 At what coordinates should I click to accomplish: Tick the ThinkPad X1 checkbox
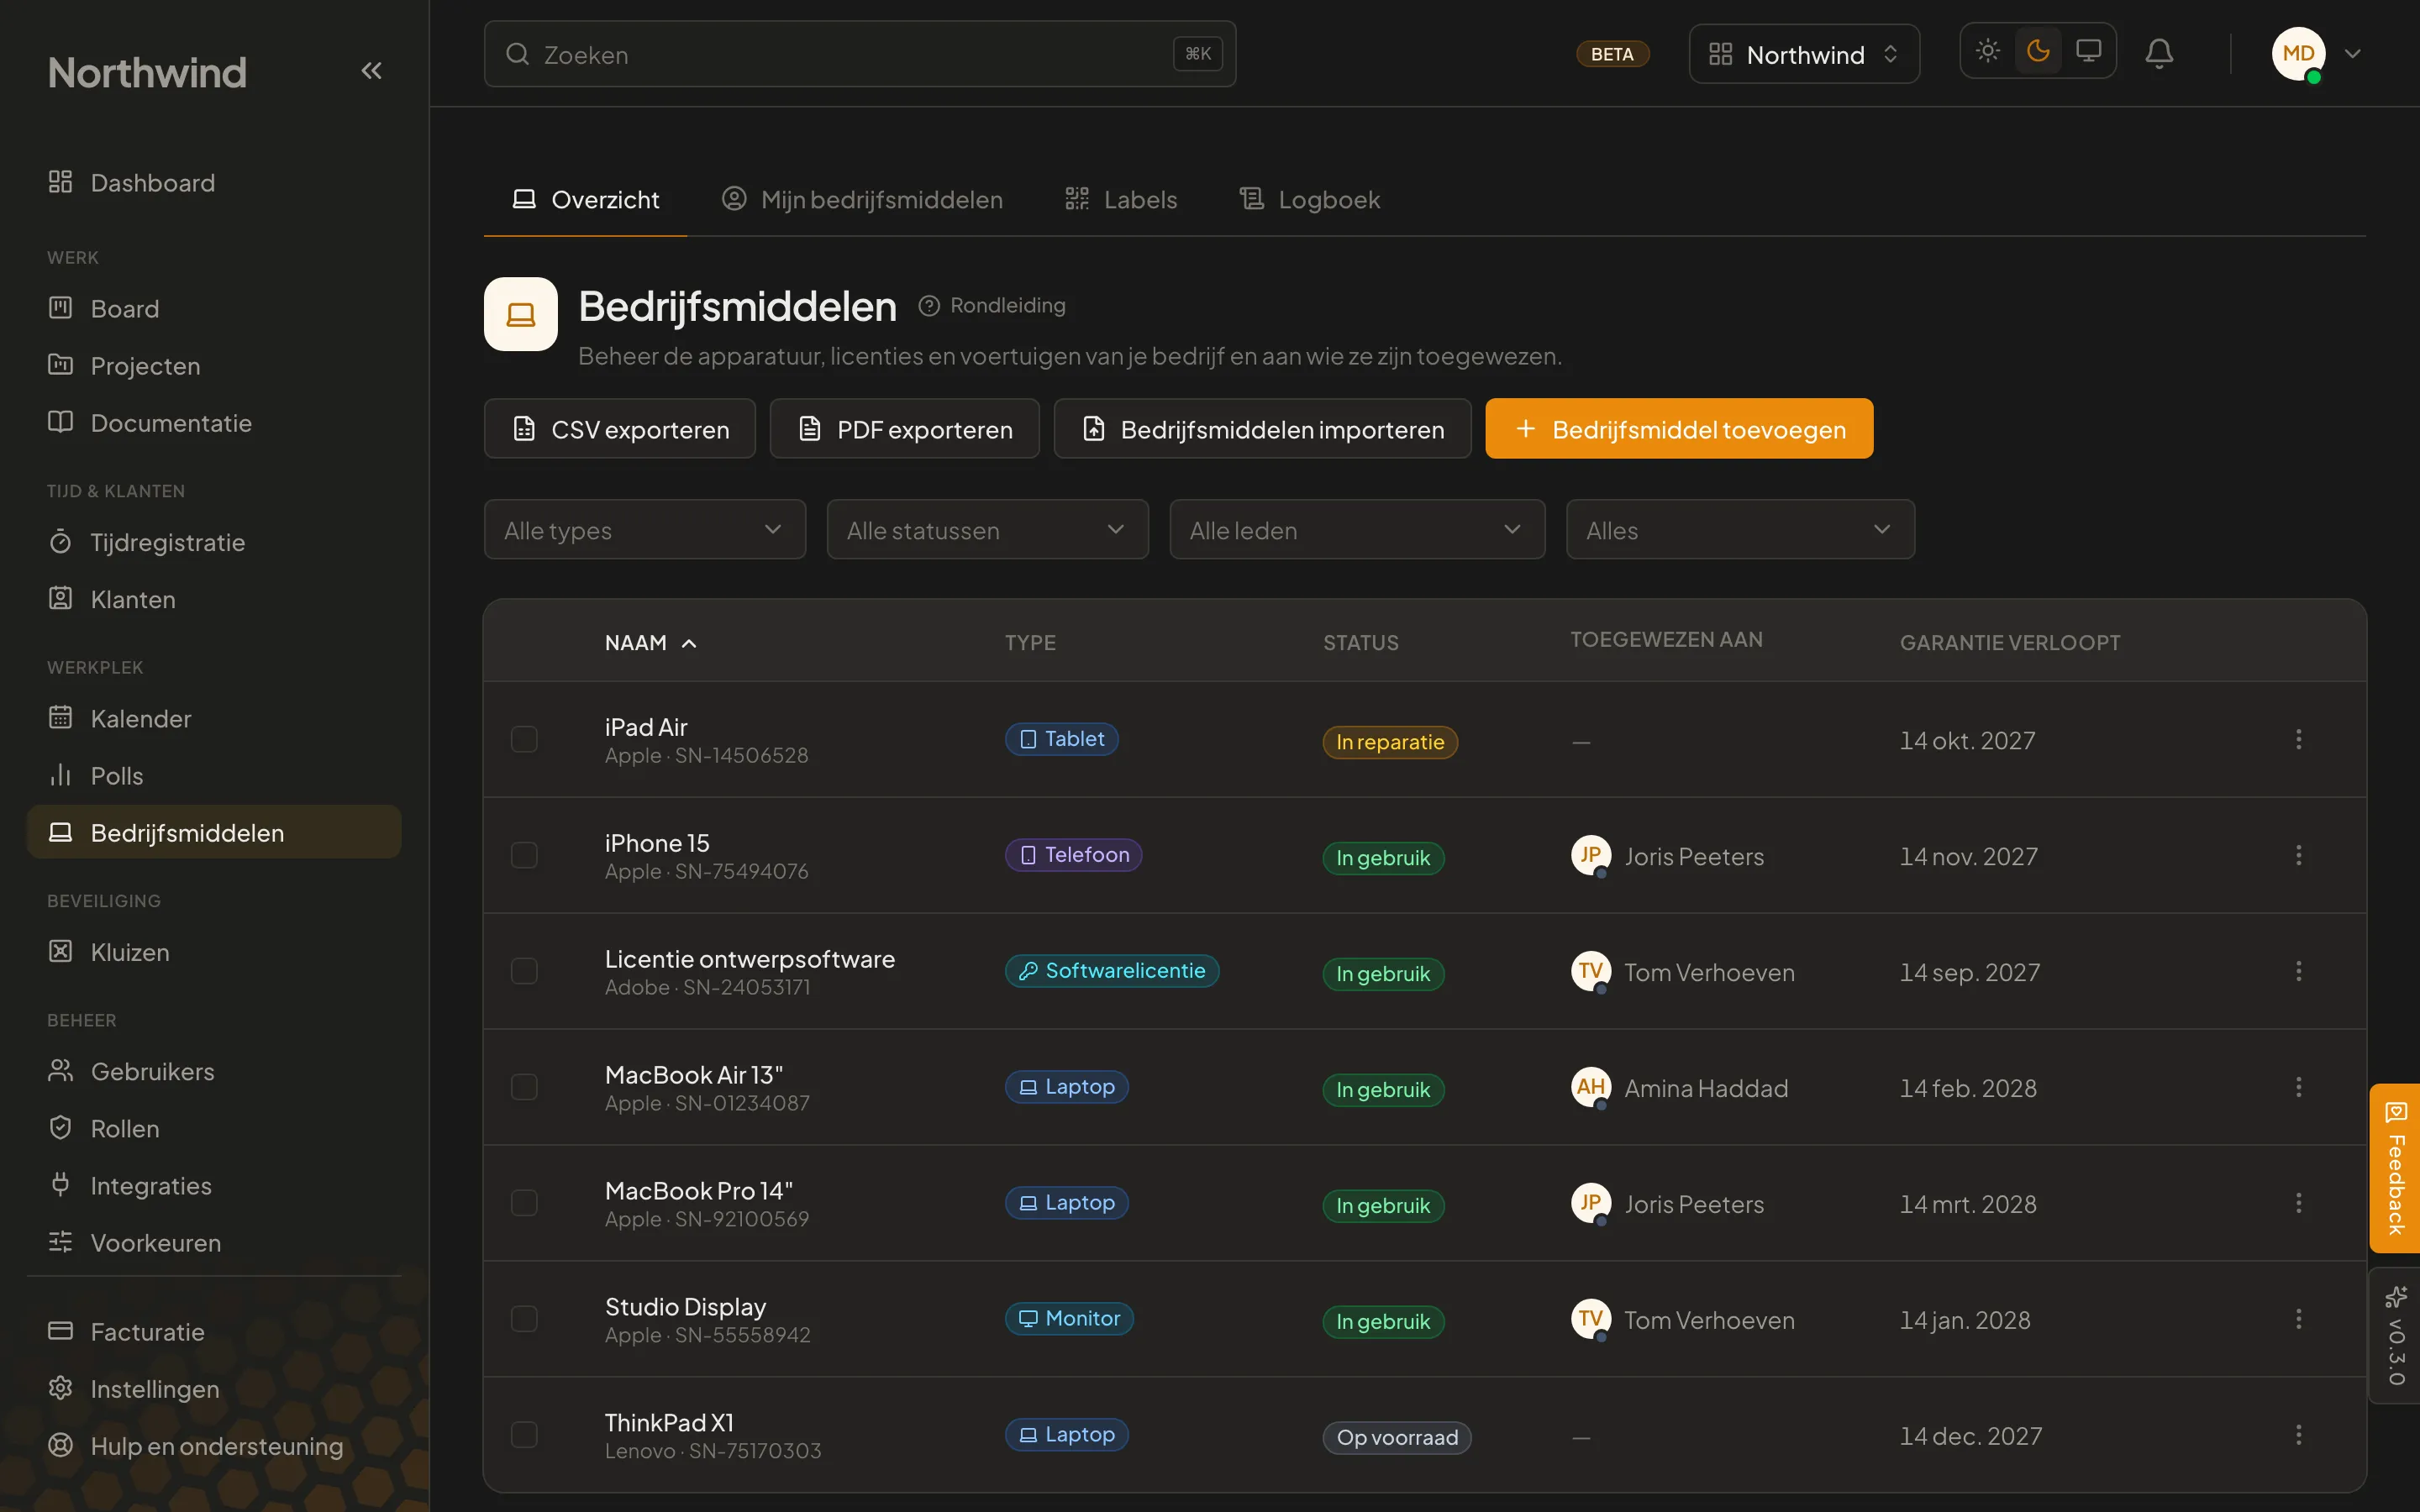click(x=524, y=1435)
